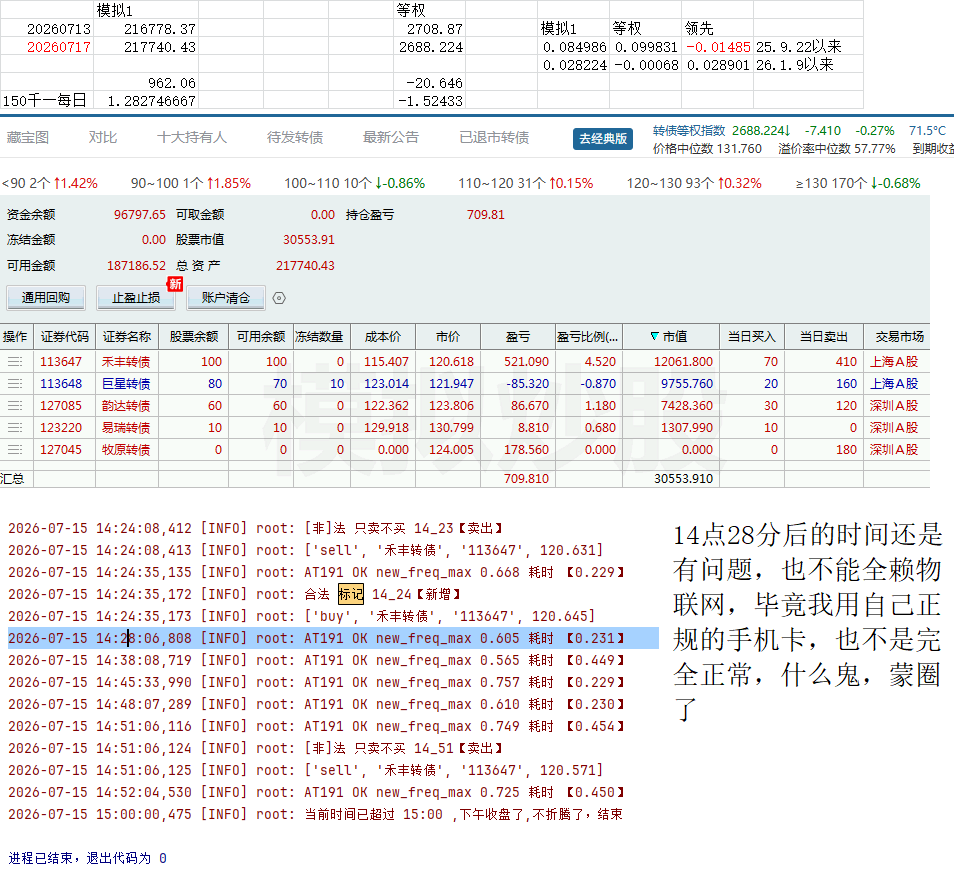Click the yellow 标记 tag in the log
Screen dimensions: 954x893
pos(351,594)
